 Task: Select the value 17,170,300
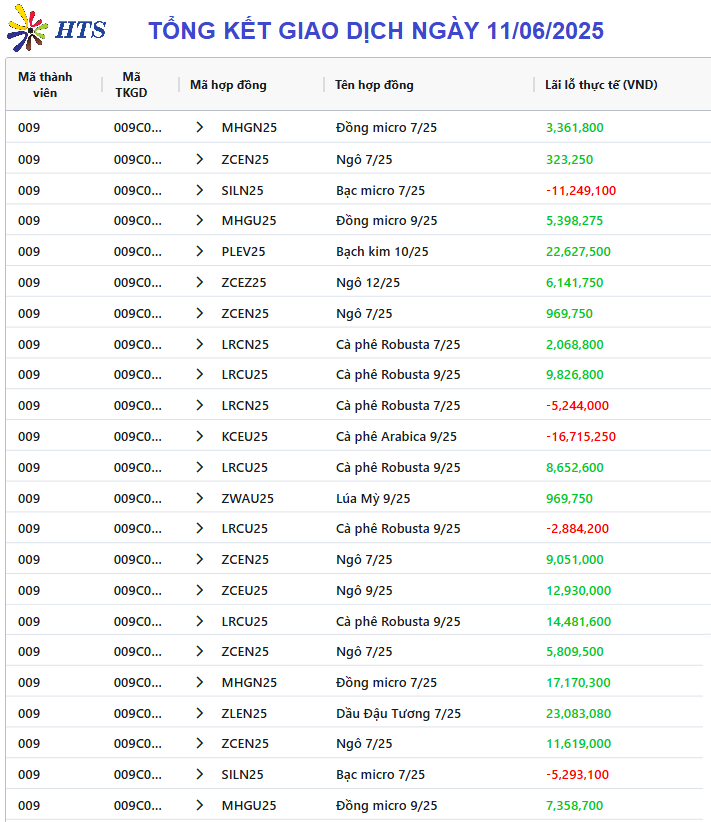click(578, 682)
